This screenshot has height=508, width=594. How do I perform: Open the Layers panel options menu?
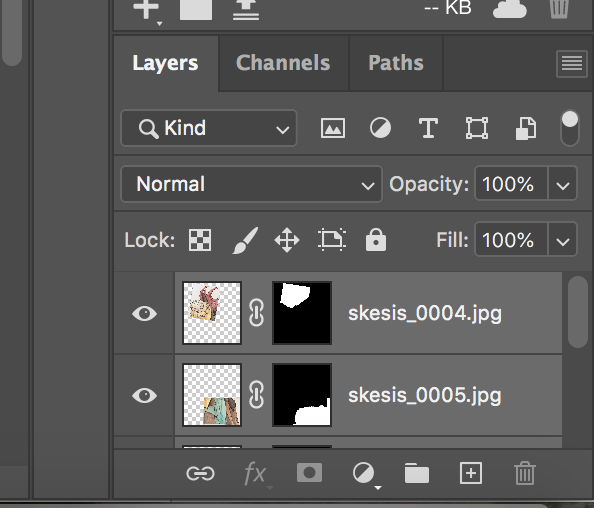(572, 64)
